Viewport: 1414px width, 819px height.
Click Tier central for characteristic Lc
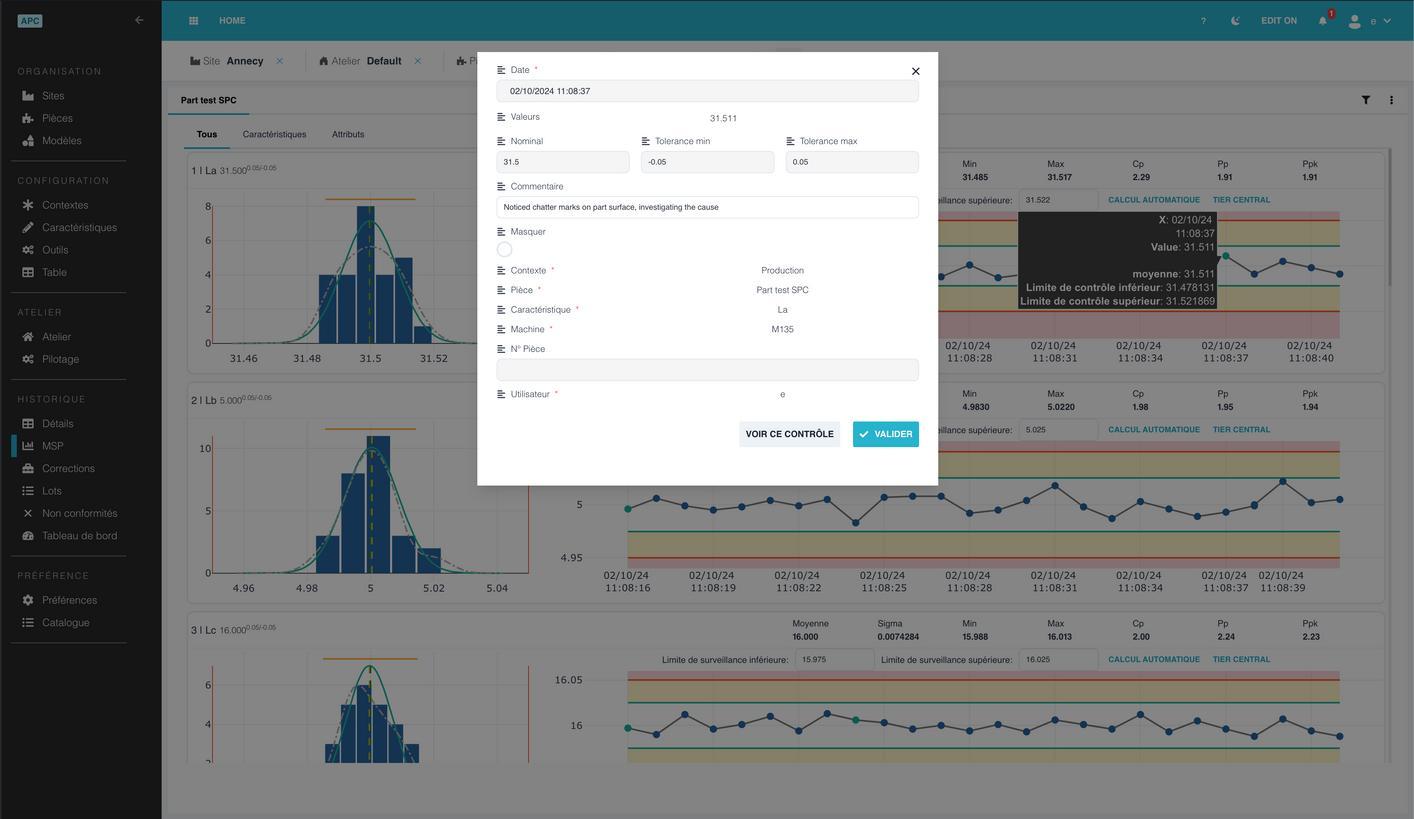point(1241,660)
